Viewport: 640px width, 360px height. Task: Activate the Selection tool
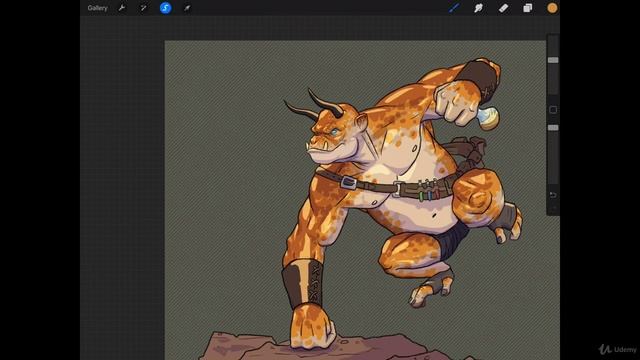165,8
